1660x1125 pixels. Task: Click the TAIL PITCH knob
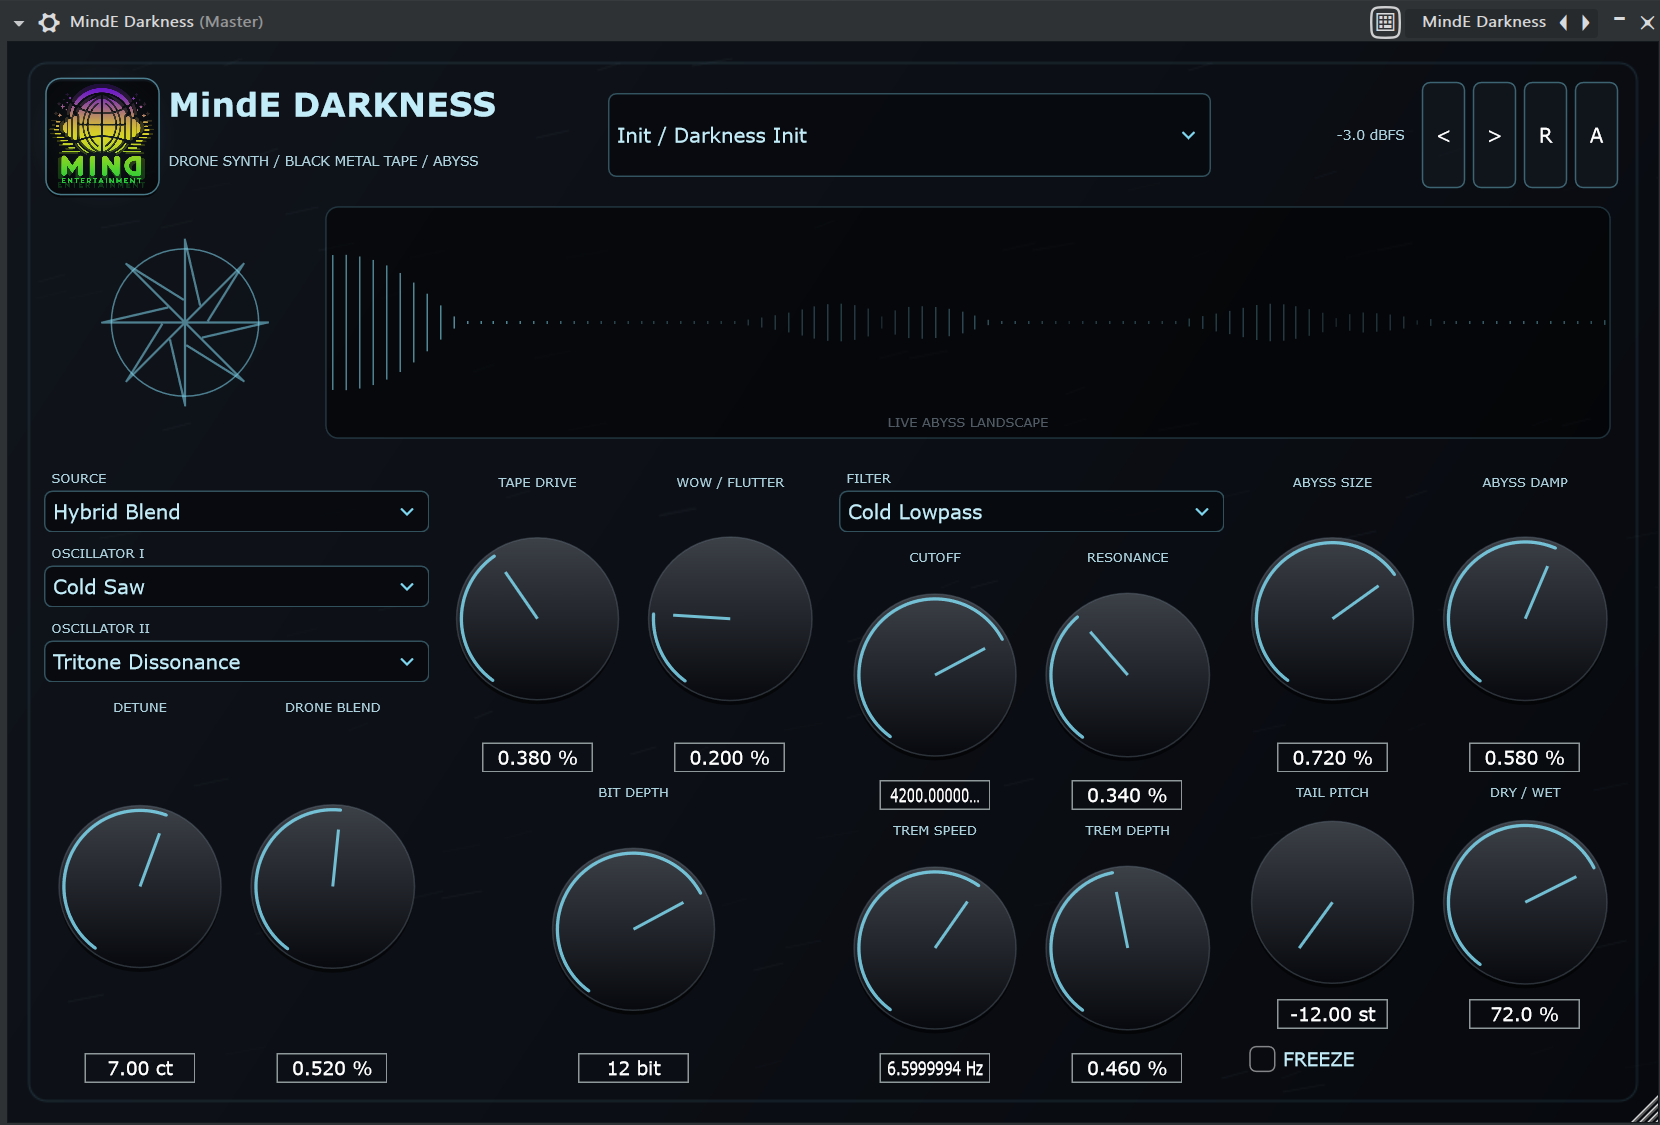(x=1332, y=902)
